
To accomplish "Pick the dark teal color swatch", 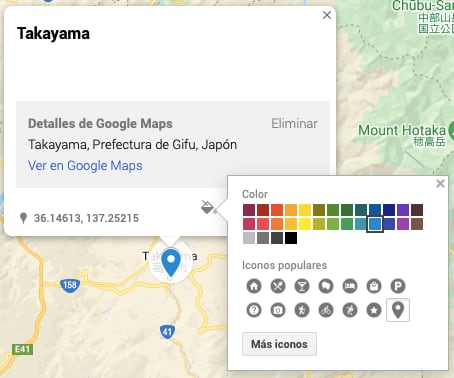I will [361, 210].
